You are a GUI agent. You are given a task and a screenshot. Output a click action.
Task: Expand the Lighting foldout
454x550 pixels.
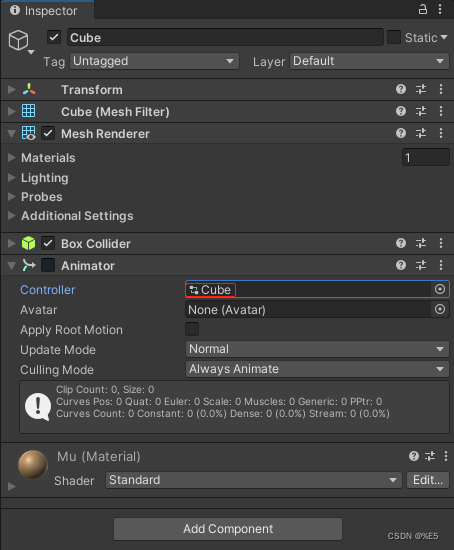12,177
